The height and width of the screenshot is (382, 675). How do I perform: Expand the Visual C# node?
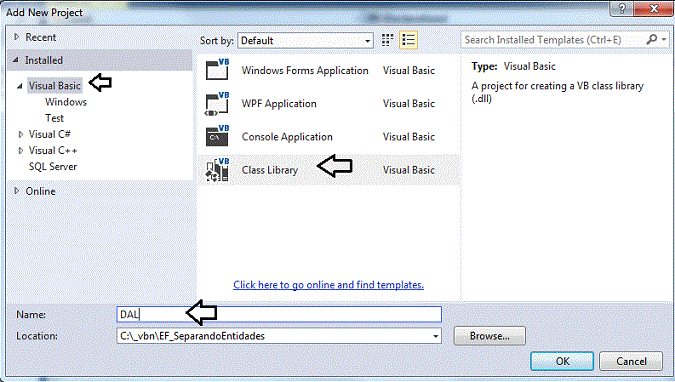tap(20, 134)
